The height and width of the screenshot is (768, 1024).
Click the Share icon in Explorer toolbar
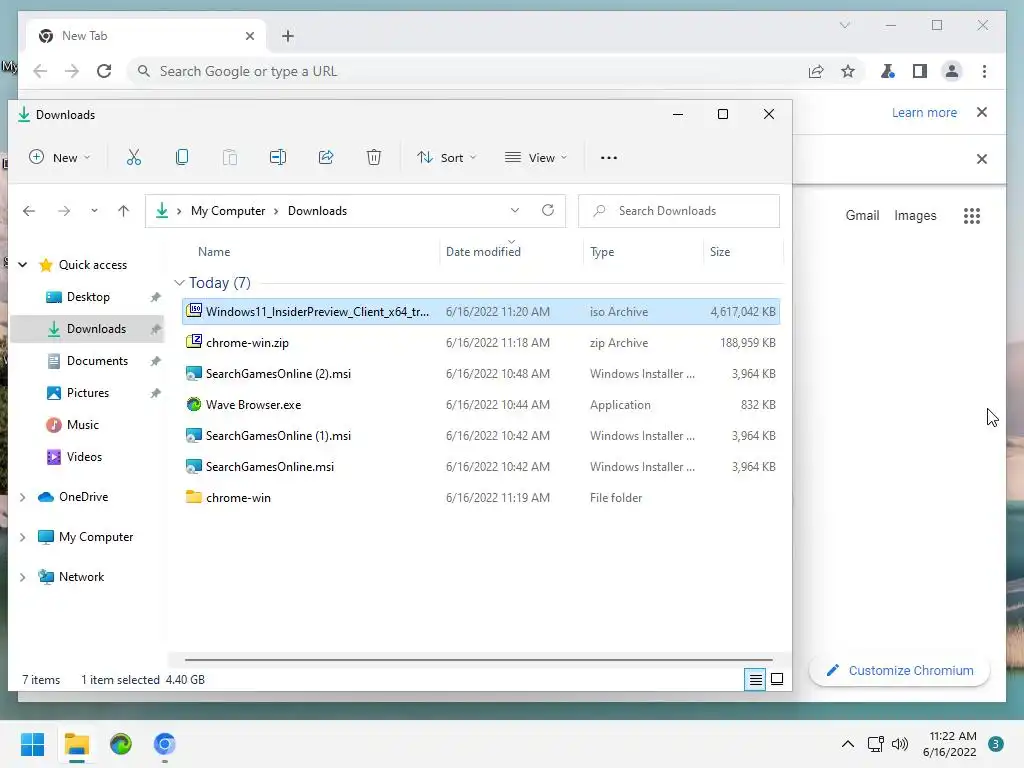[326, 157]
